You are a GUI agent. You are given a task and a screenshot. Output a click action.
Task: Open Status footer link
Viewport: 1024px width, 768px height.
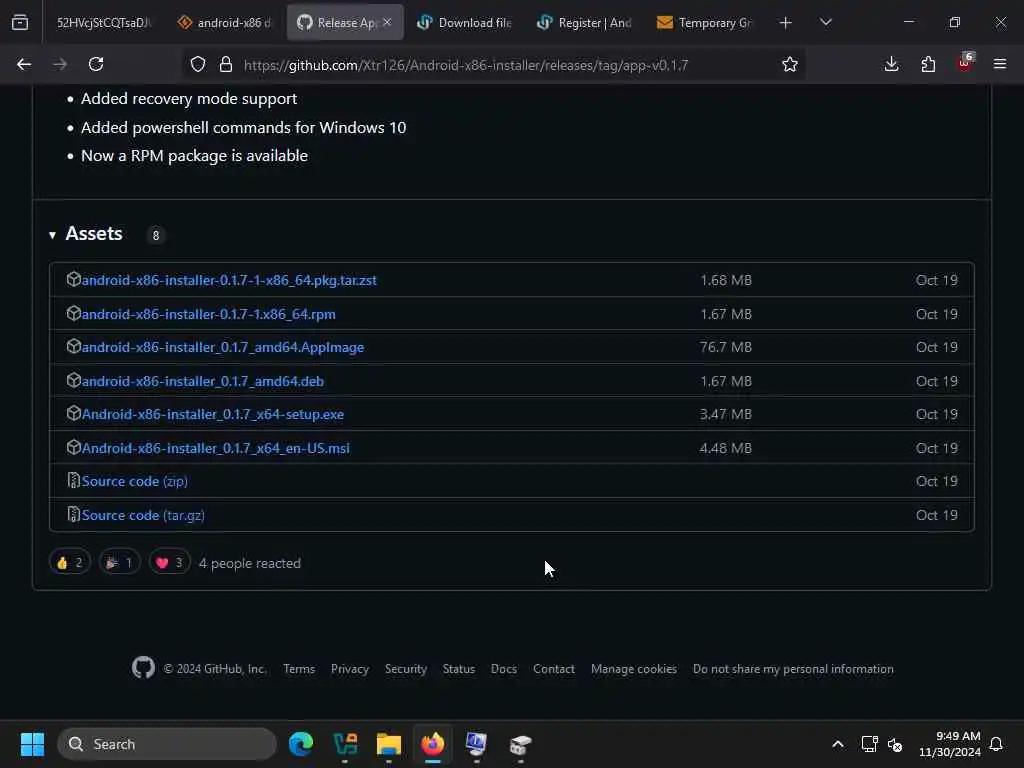[x=458, y=669]
